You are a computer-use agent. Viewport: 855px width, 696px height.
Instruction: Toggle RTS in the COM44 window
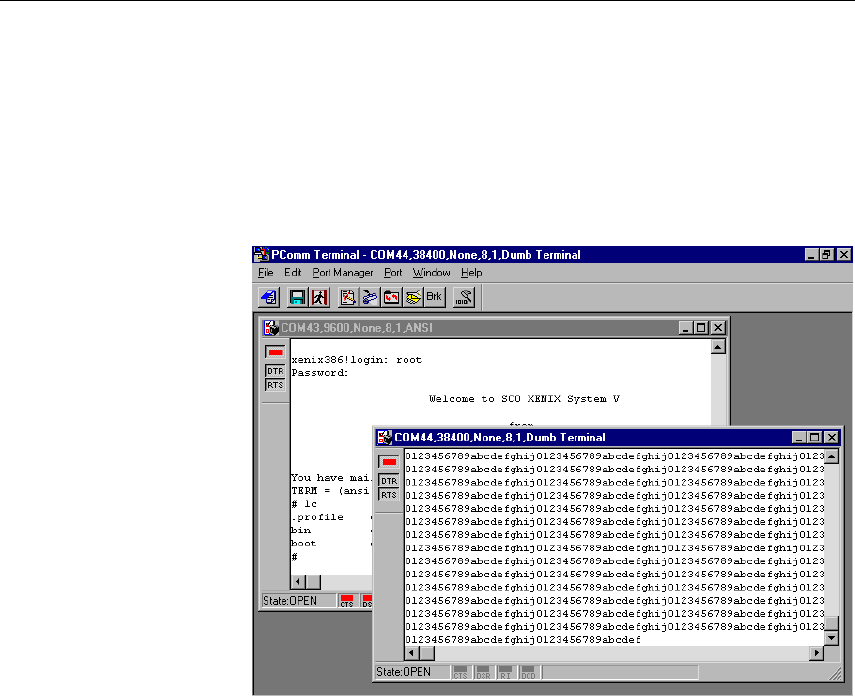click(389, 495)
